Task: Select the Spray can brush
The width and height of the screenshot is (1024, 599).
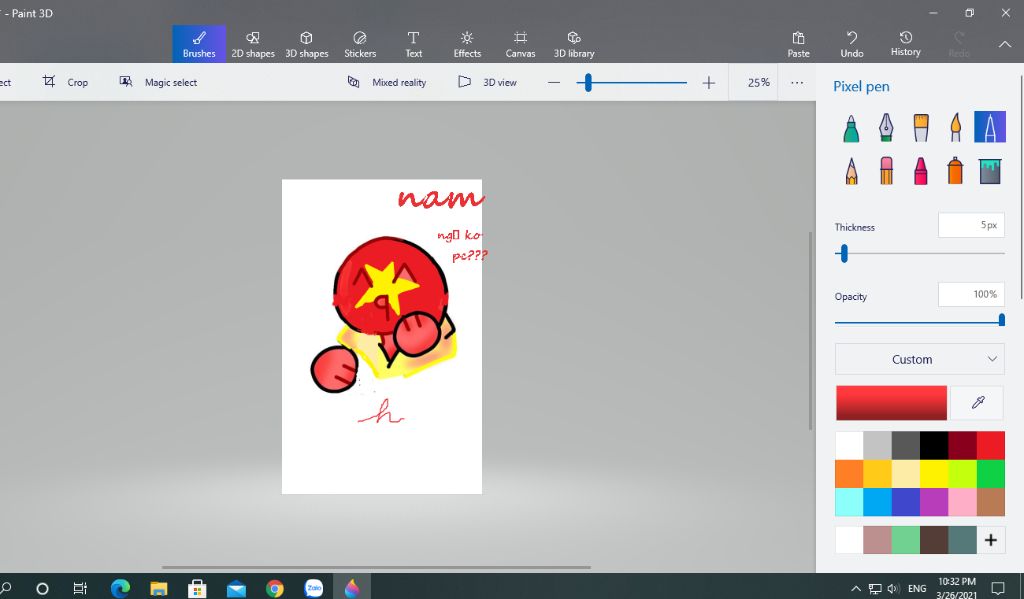Action: pos(955,170)
